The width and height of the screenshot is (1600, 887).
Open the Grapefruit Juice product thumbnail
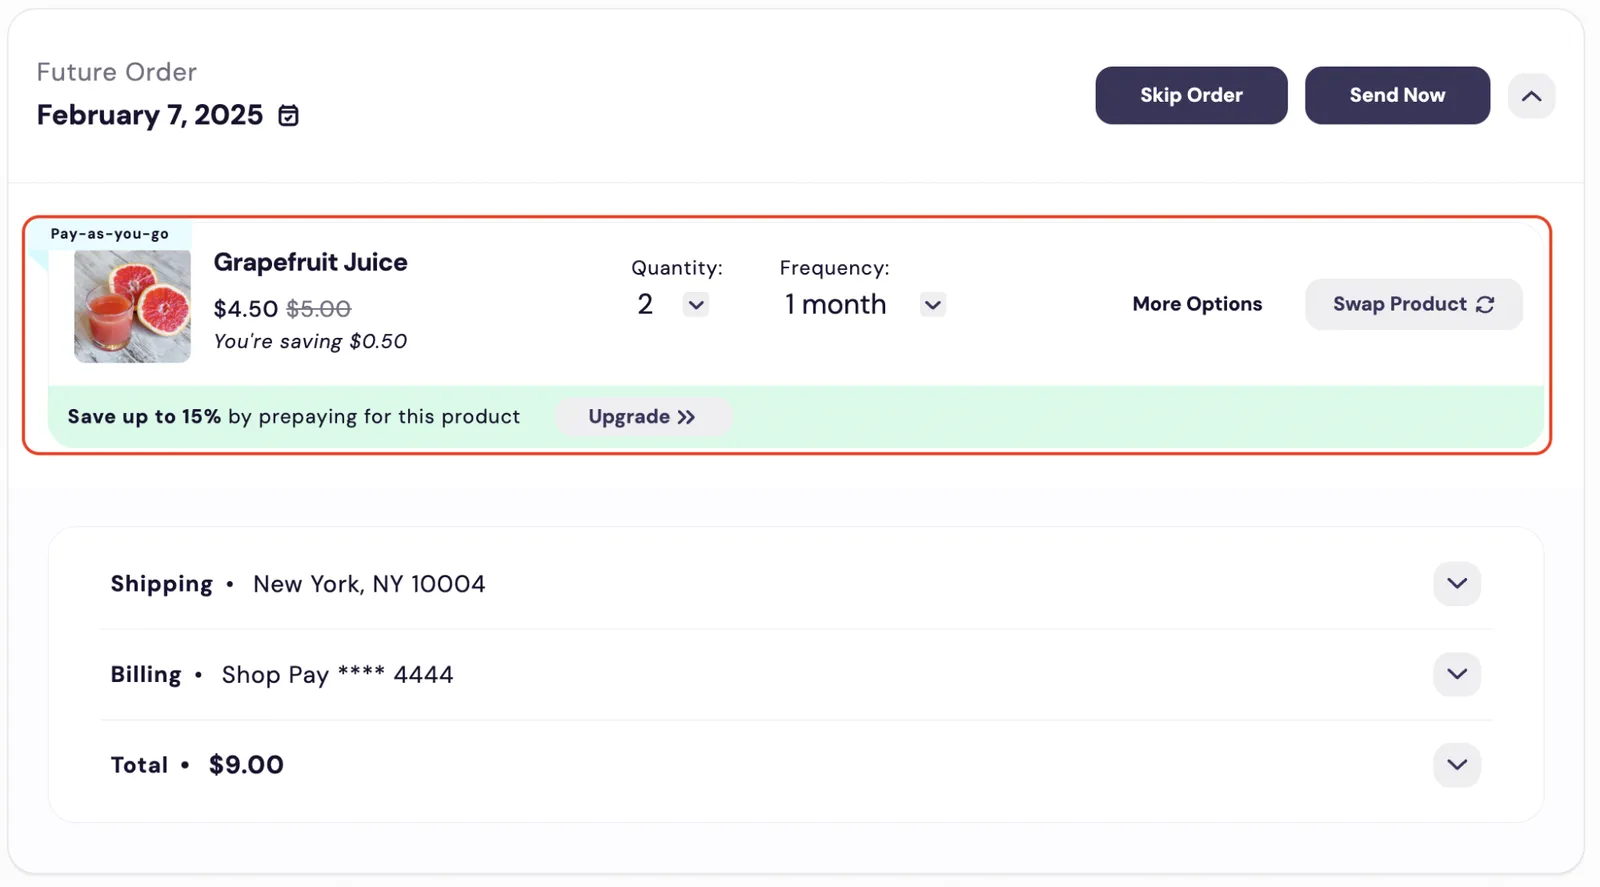(132, 306)
